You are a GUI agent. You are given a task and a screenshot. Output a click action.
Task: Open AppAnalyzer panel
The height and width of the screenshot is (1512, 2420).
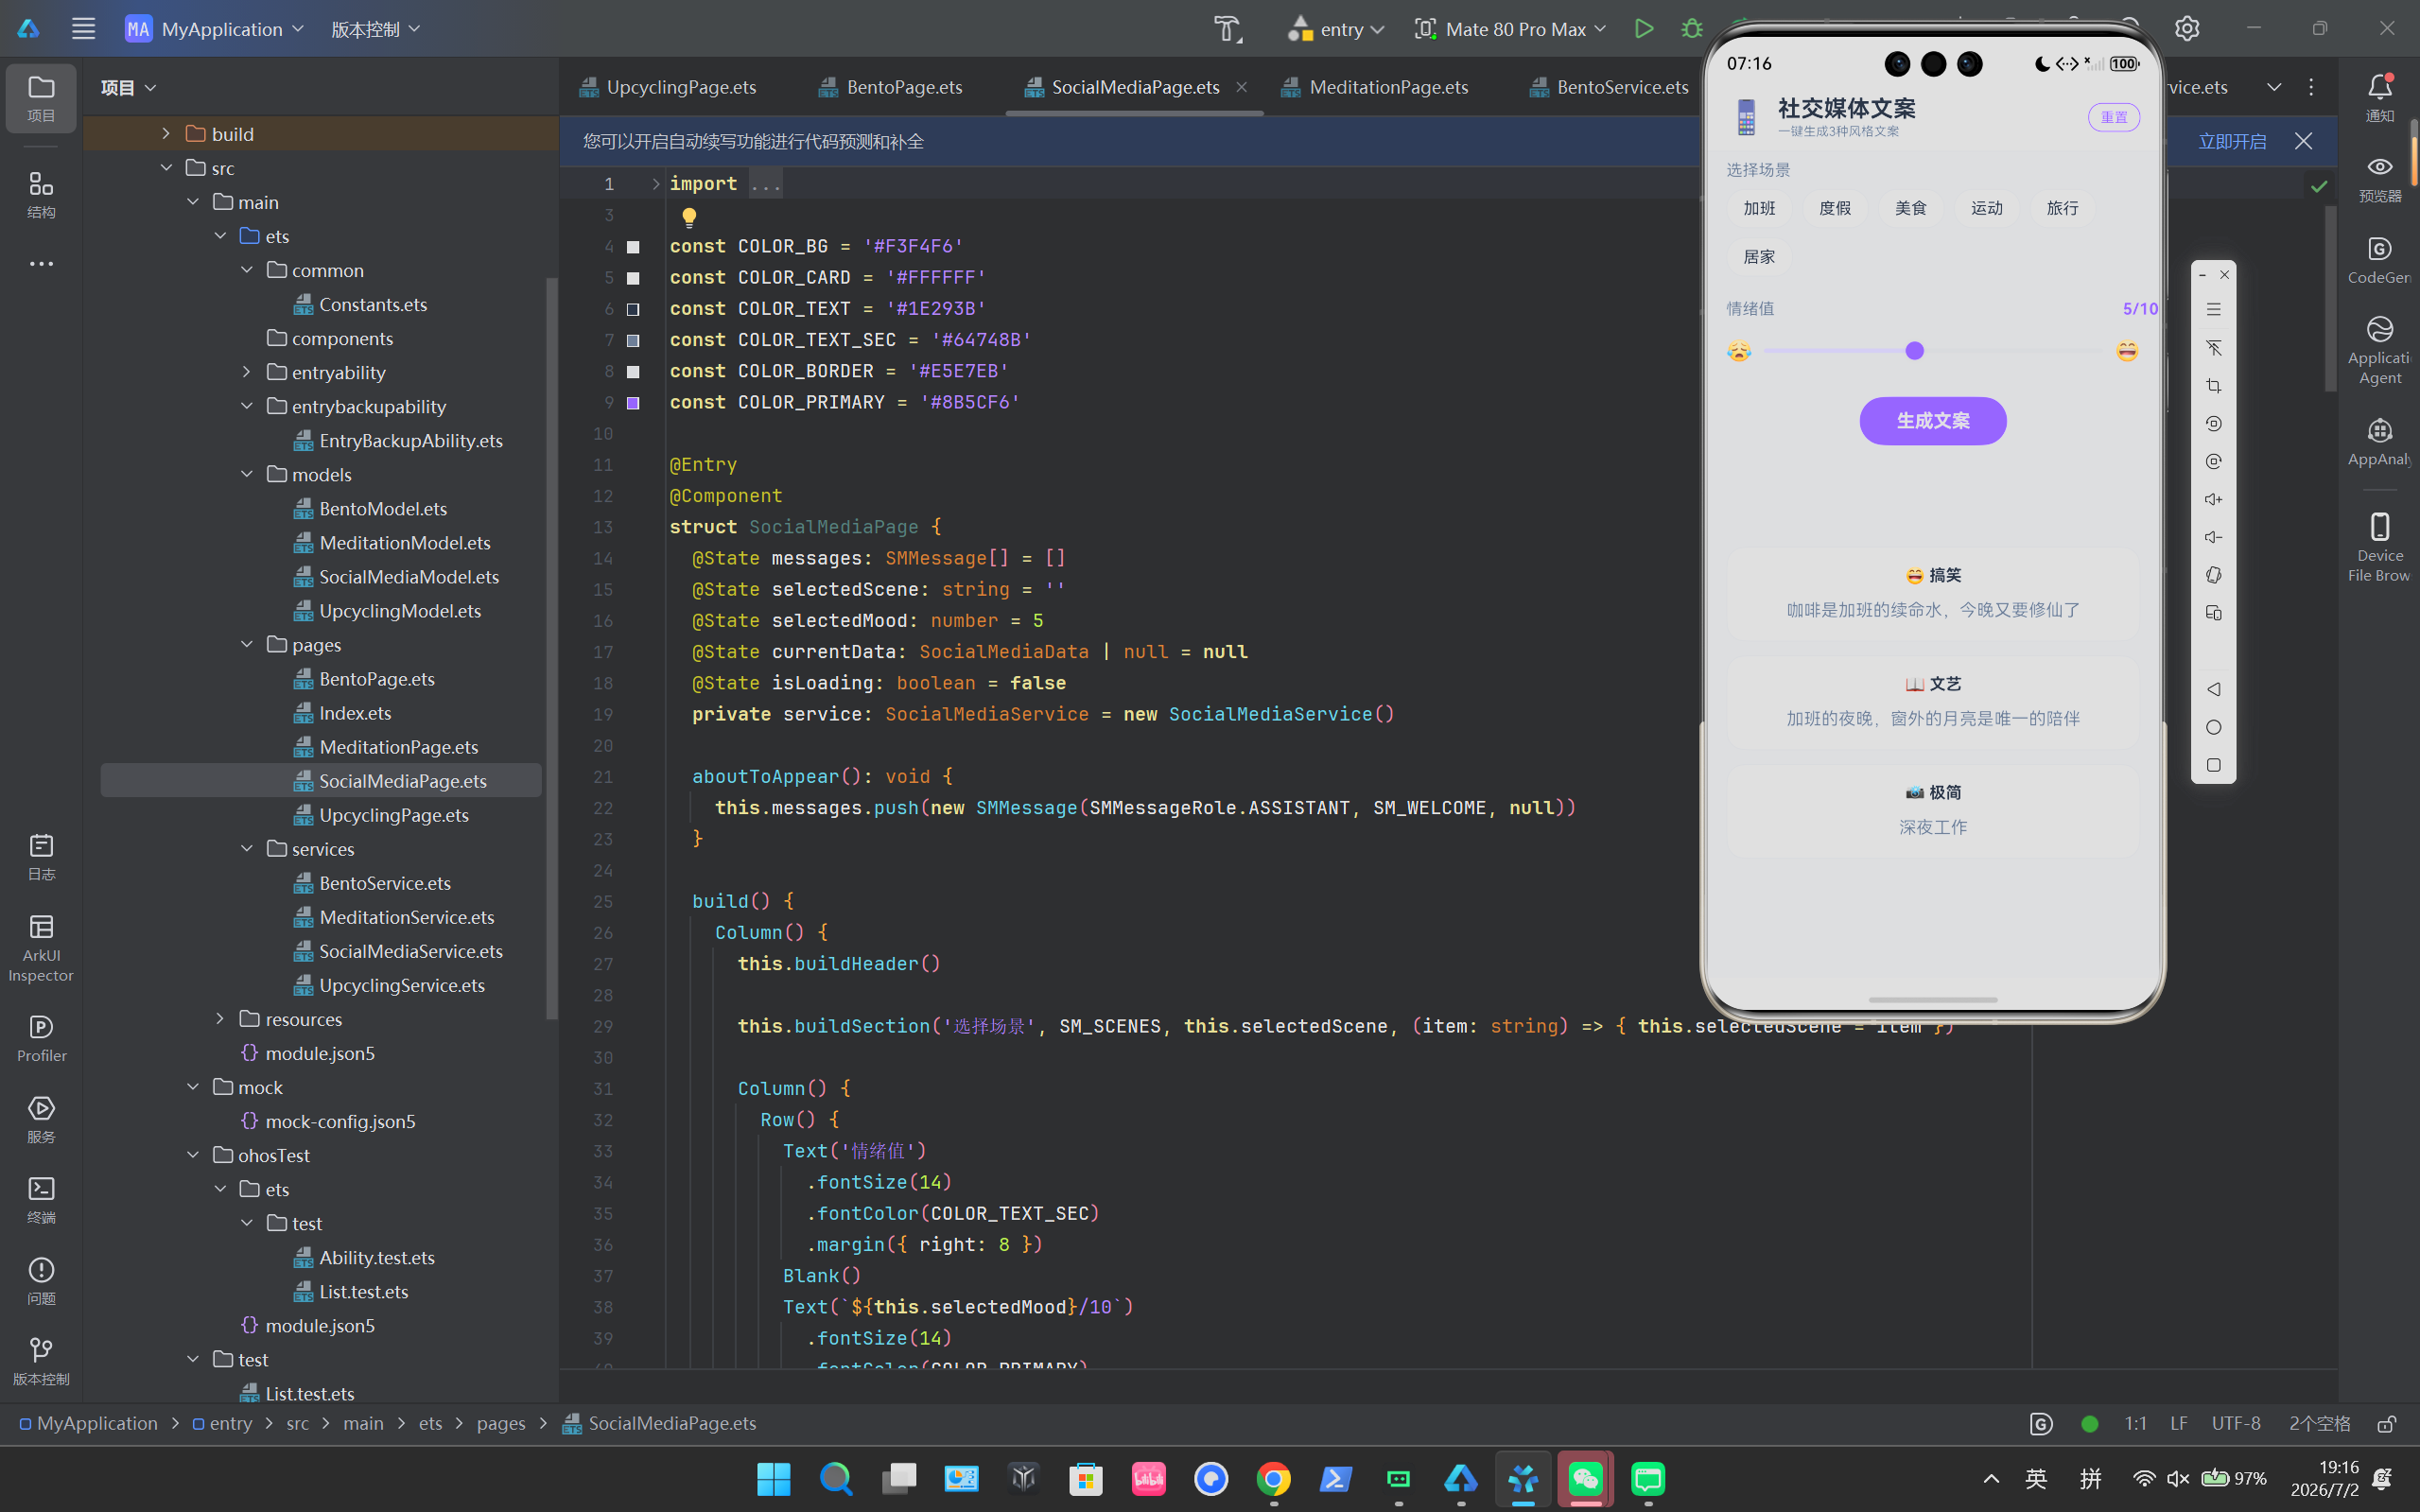[2379, 442]
